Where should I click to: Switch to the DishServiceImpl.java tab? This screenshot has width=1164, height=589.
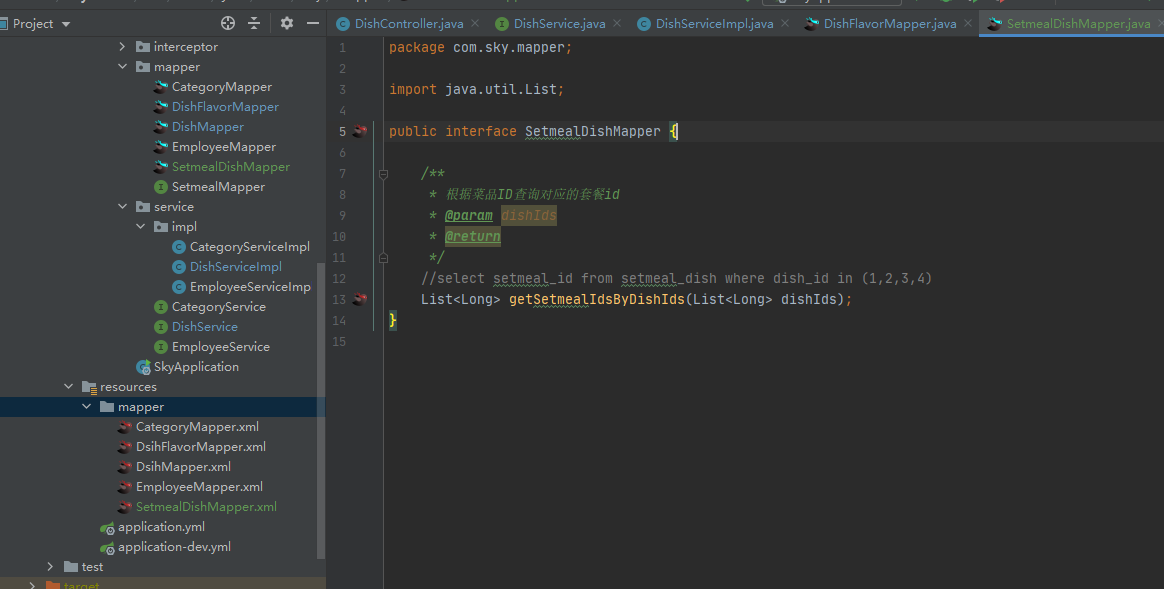tap(714, 23)
